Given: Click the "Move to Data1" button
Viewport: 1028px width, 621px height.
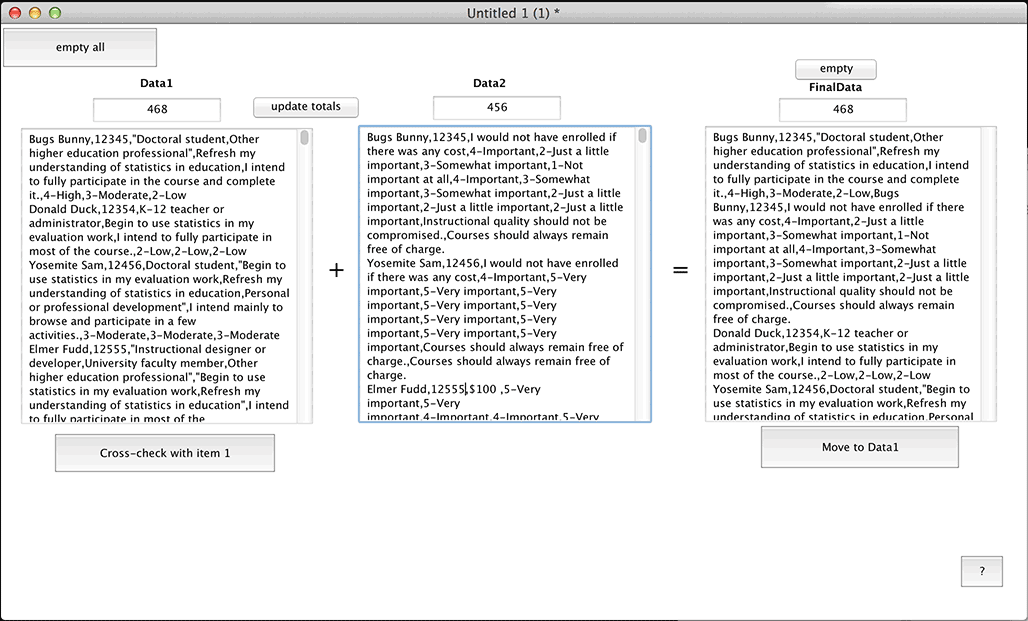Looking at the screenshot, I should click(859, 447).
